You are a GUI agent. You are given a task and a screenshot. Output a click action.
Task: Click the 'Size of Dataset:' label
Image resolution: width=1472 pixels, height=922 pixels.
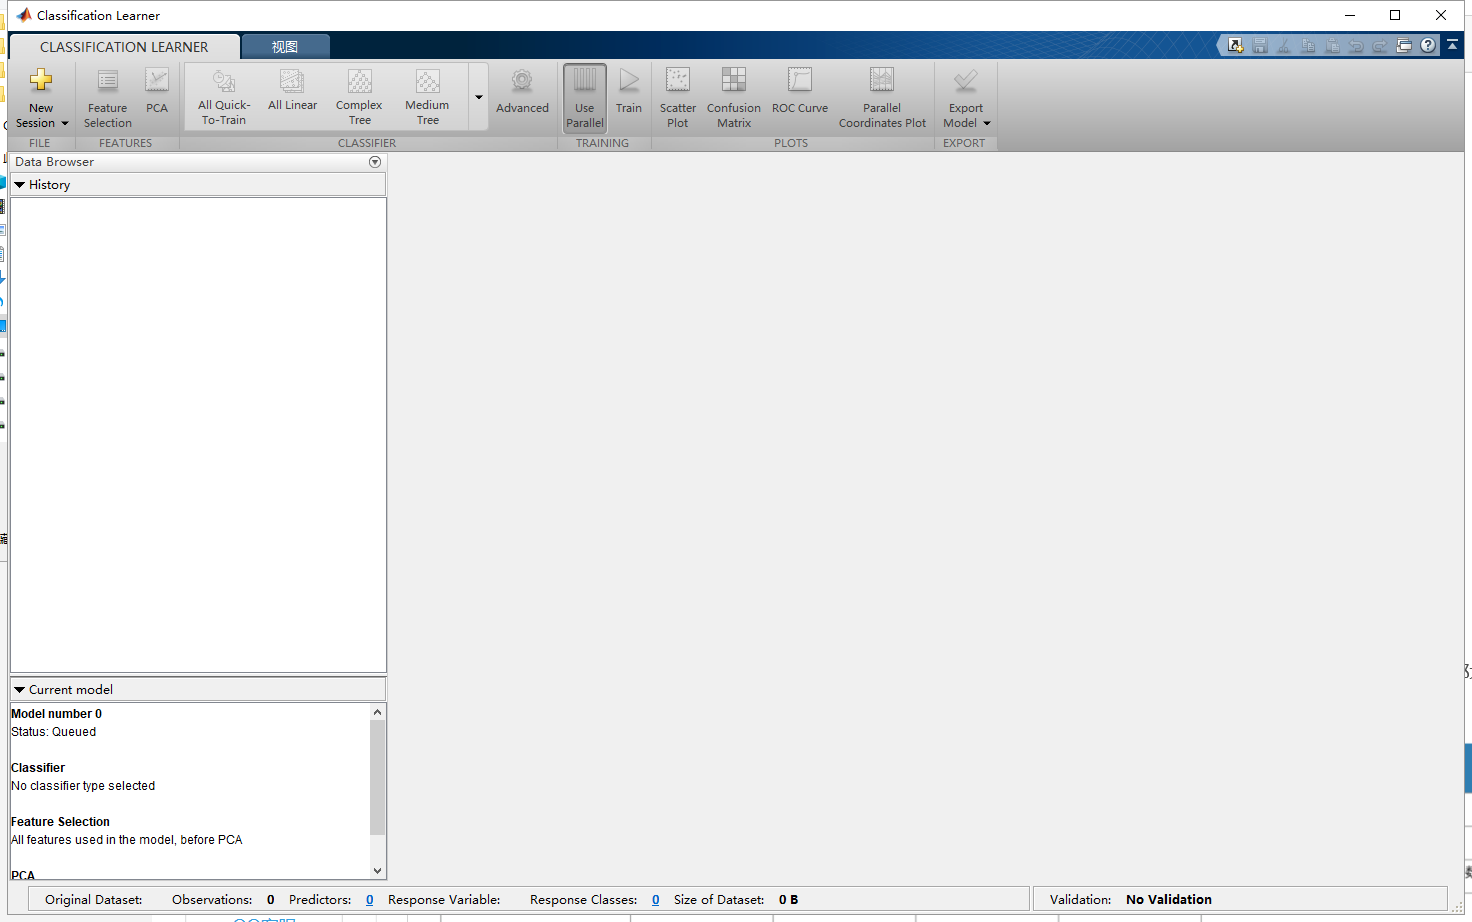pos(719,900)
